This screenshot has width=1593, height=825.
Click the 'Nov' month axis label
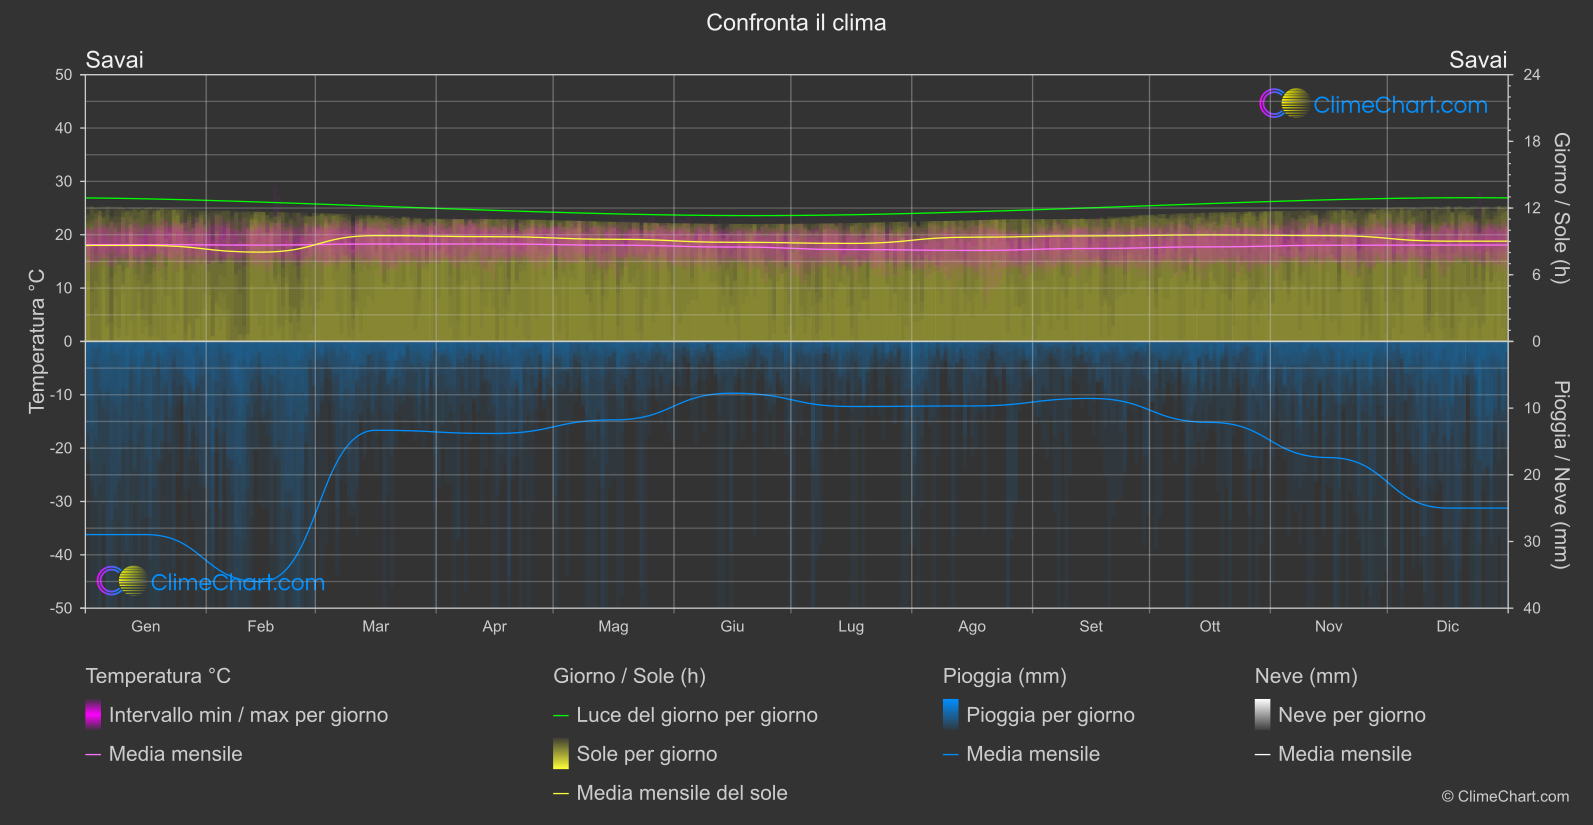click(1329, 626)
